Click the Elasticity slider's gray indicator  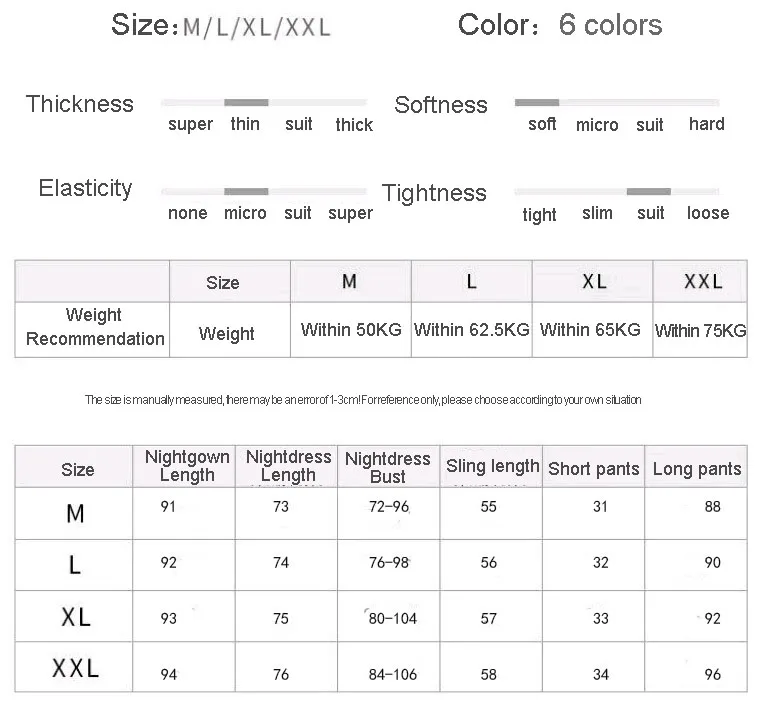[246, 190]
